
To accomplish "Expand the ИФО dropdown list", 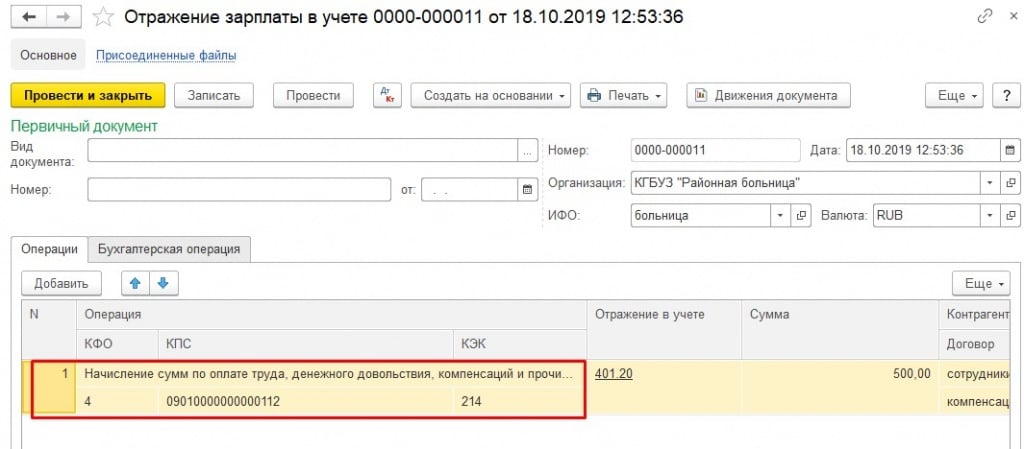I will pyautogui.click(x=780, y=215).
